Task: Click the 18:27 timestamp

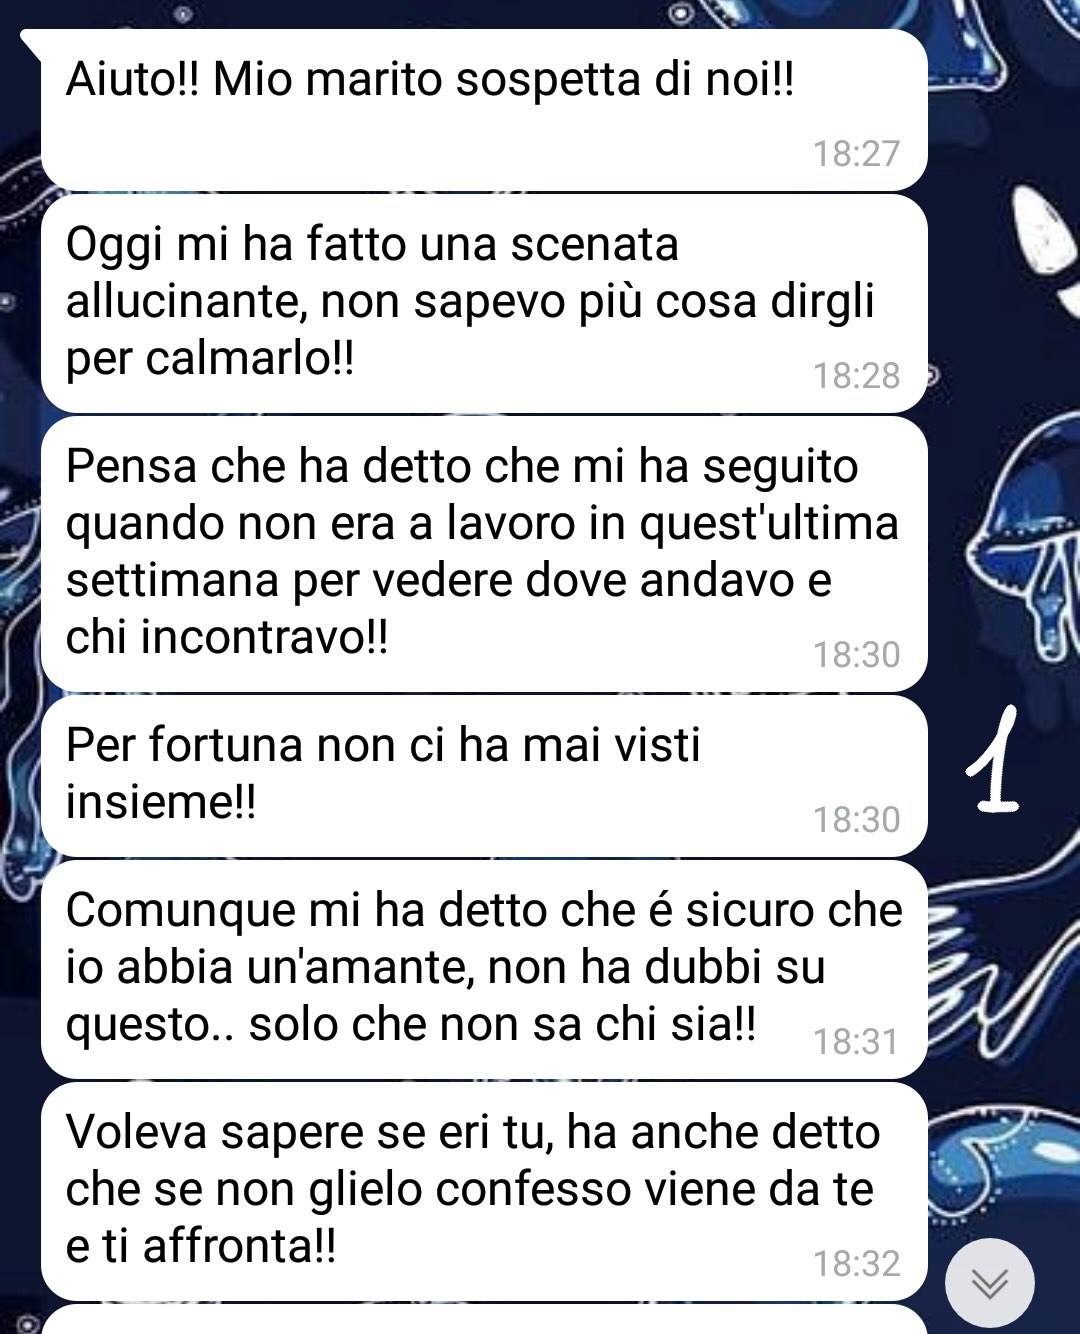Action: pos(856,154)
